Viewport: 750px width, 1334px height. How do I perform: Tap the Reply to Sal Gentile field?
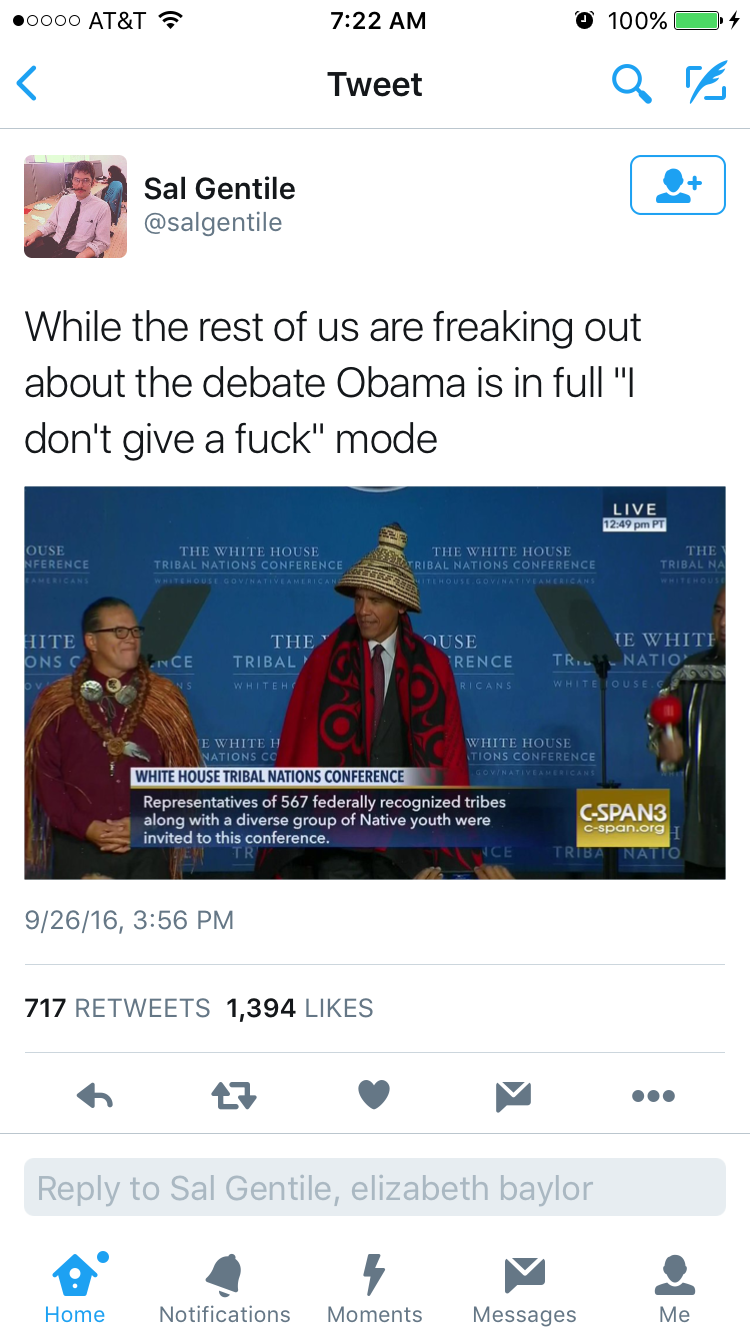(x=375, y=1187)
